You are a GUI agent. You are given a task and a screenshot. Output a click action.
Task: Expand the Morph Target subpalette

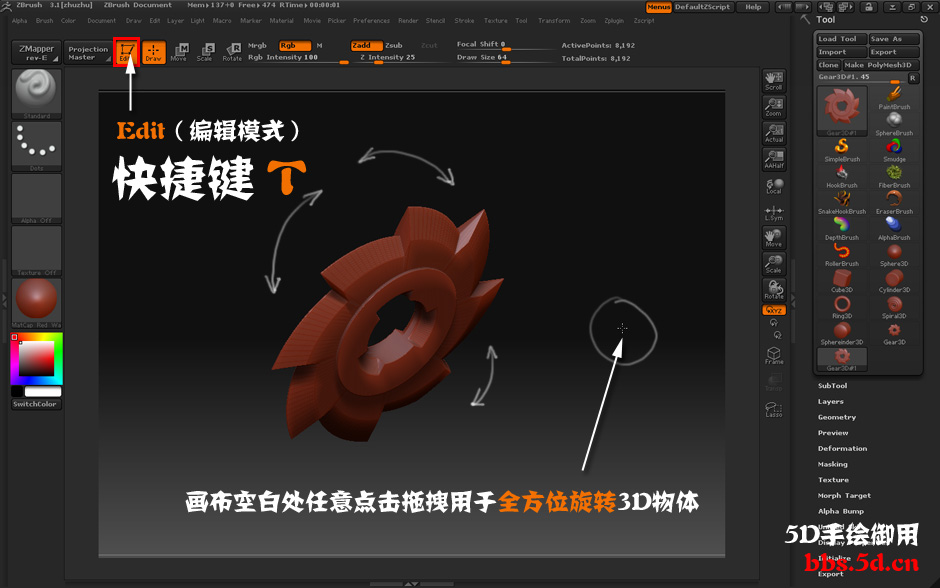pyautogui.click(x=844, y=496)
